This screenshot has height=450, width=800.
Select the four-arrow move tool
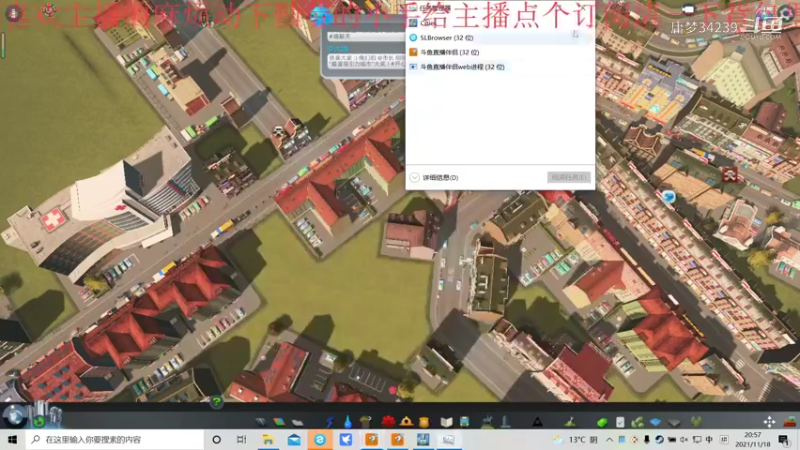[x=769, y=422]
